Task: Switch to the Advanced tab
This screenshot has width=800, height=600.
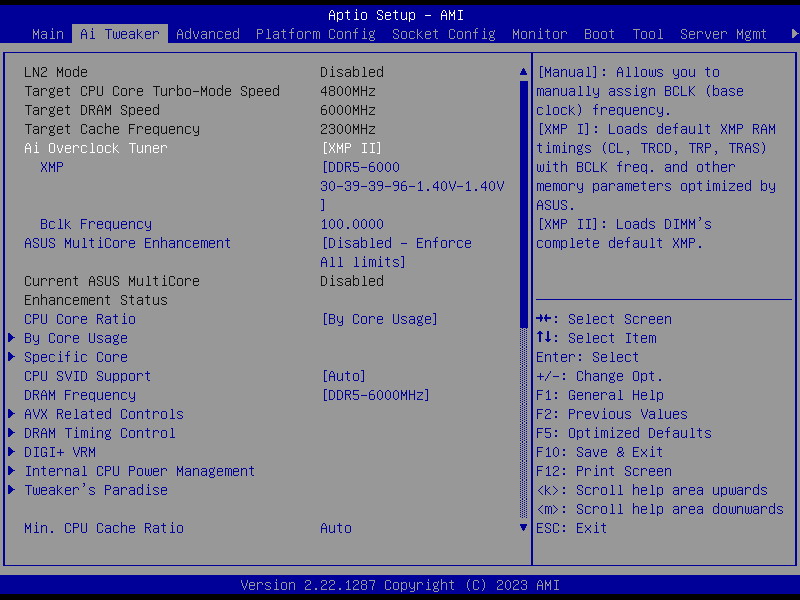Action: pyautogui.click(x=208, y=34)
